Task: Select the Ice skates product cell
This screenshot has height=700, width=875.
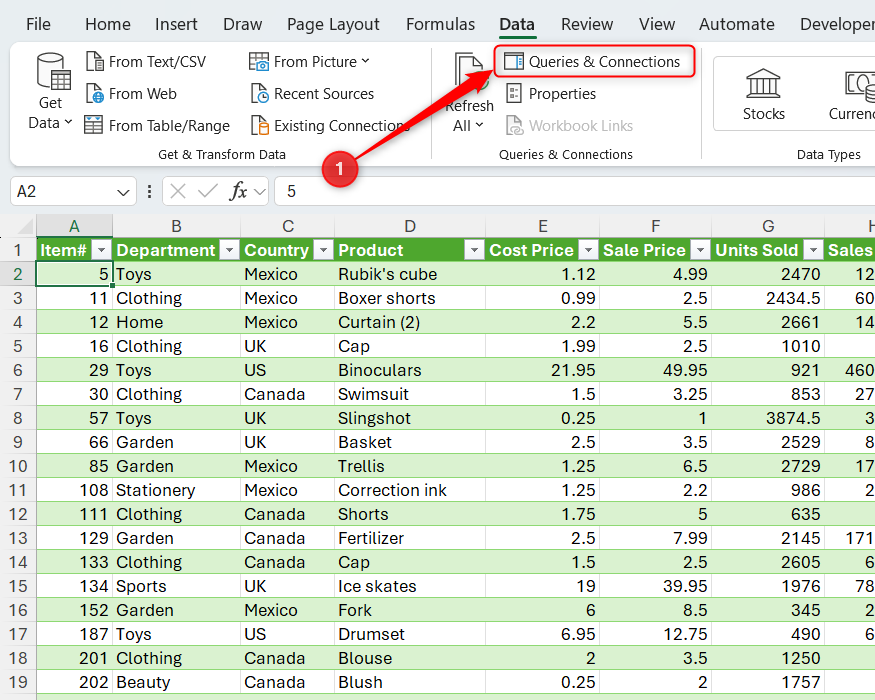Action: (410, 586)
